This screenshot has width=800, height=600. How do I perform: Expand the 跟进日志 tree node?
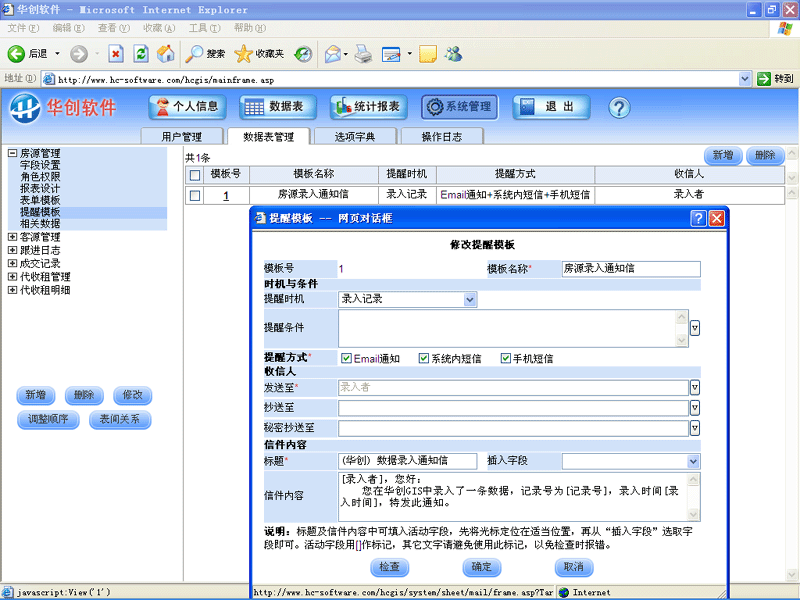pos(12,250)
